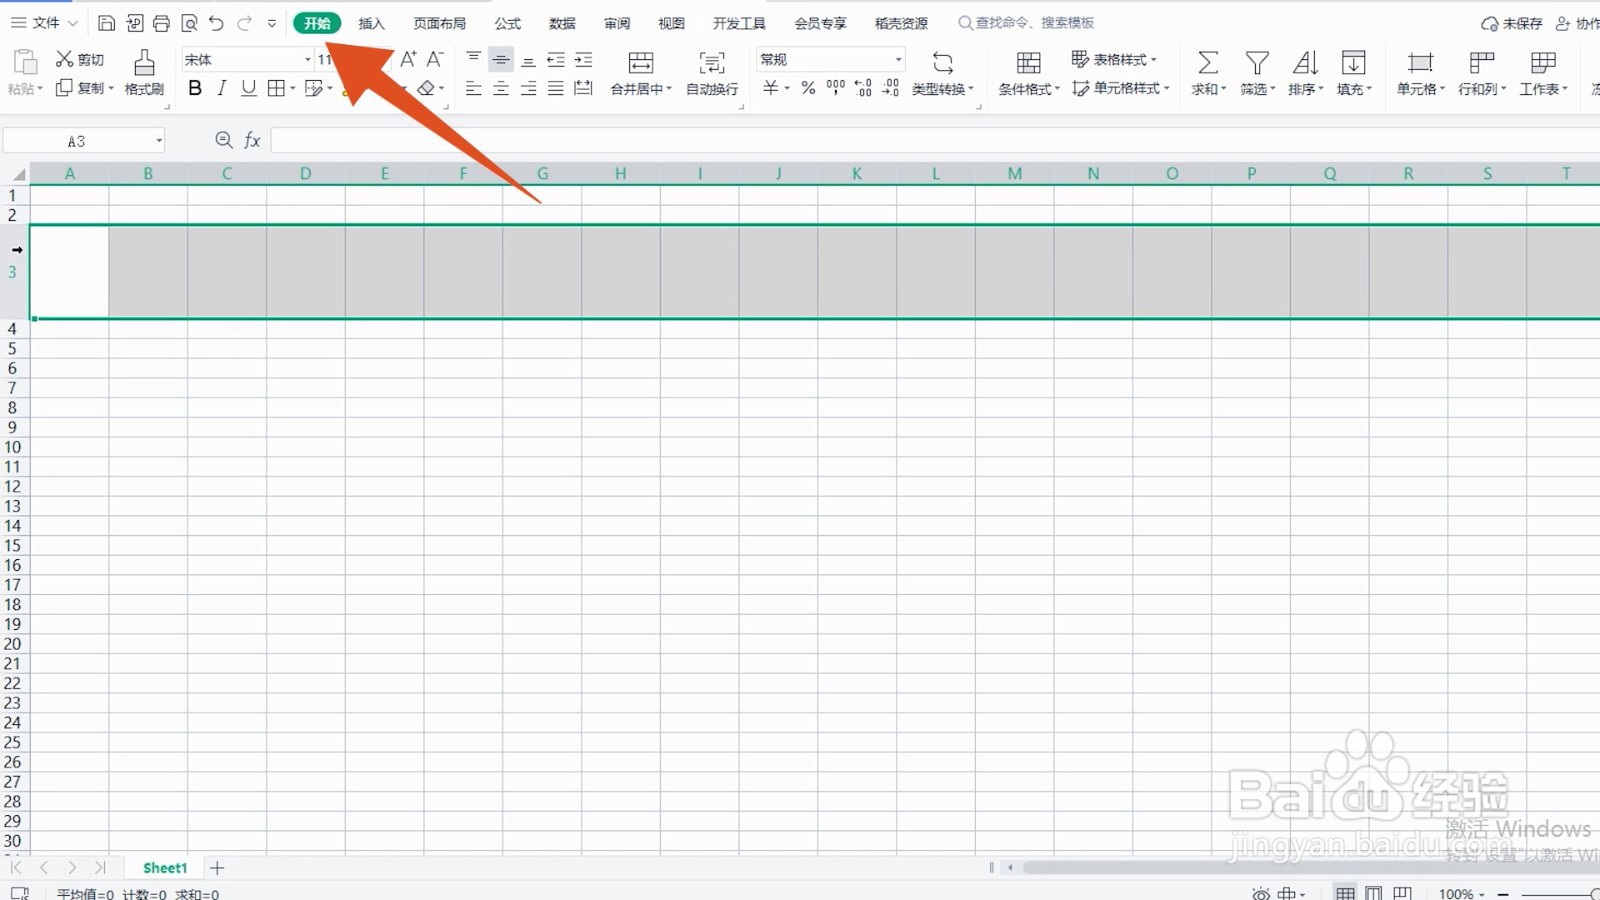Click the Sort (排序) icon
This screenshot has height=900, width=1600.
1305,62
